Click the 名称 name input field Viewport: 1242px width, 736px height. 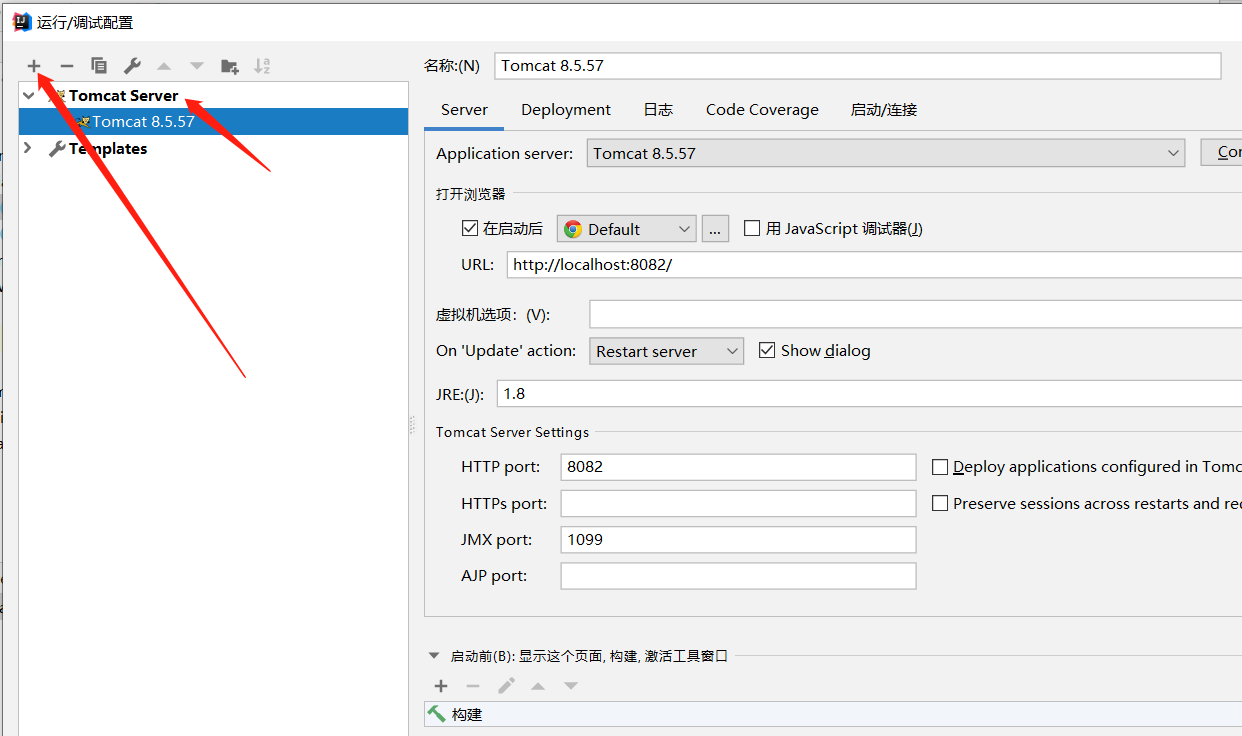858,66
